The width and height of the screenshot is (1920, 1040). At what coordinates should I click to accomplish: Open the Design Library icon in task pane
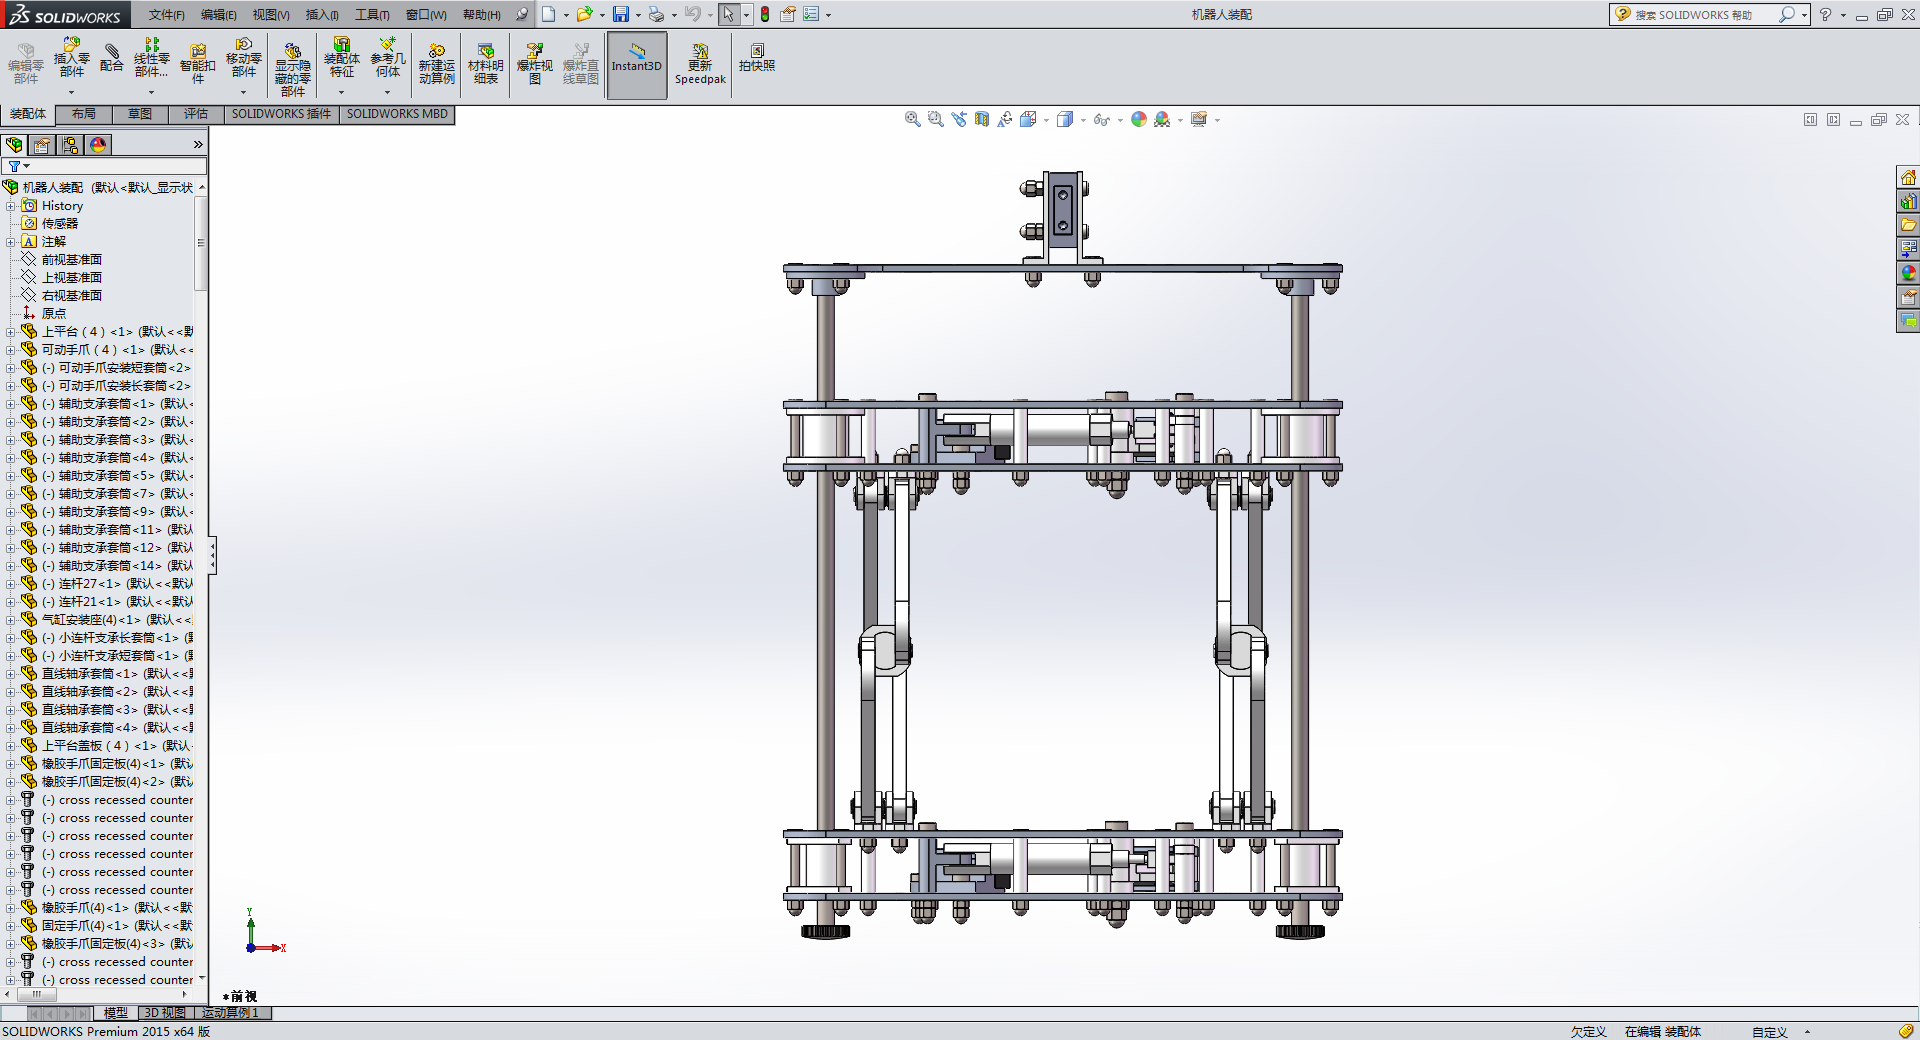coord(1908,201)
